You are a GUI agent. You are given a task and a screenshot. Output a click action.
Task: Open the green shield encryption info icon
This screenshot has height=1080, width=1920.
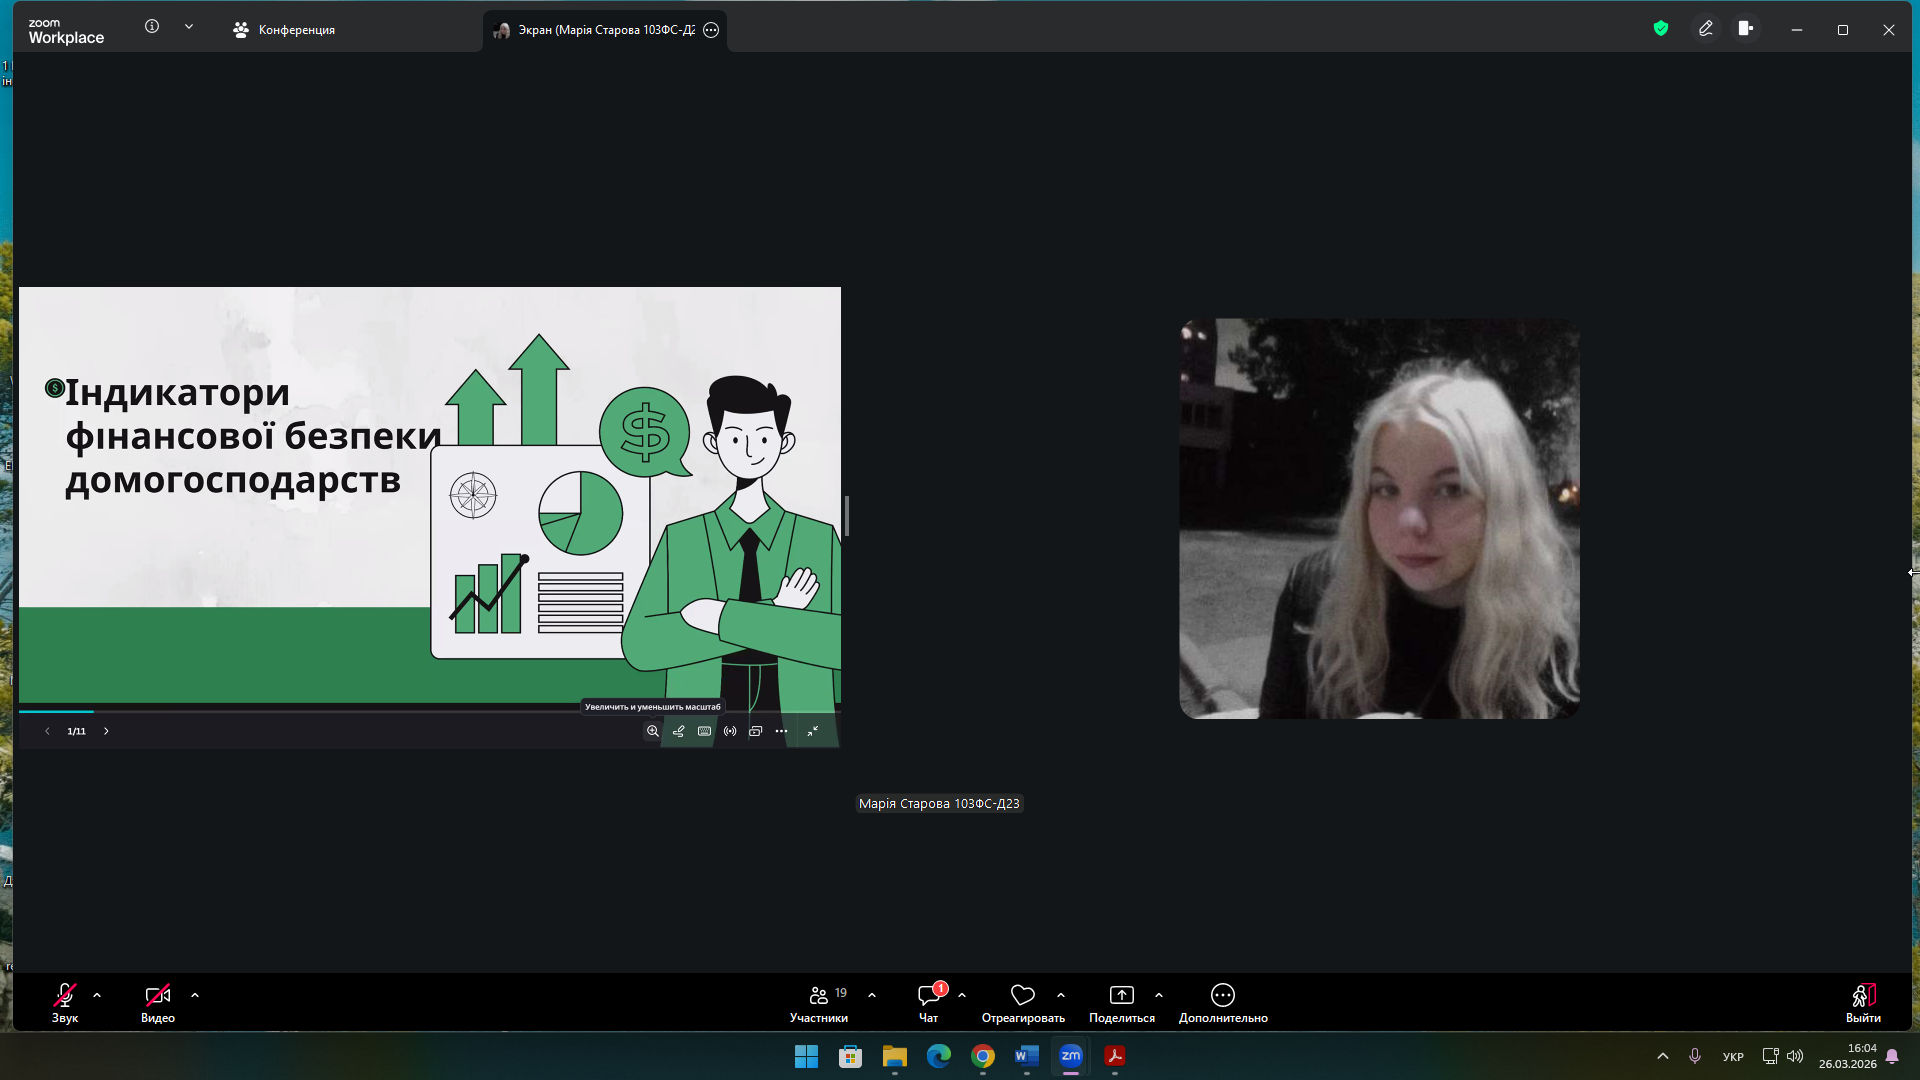[x=1661, y=29]
